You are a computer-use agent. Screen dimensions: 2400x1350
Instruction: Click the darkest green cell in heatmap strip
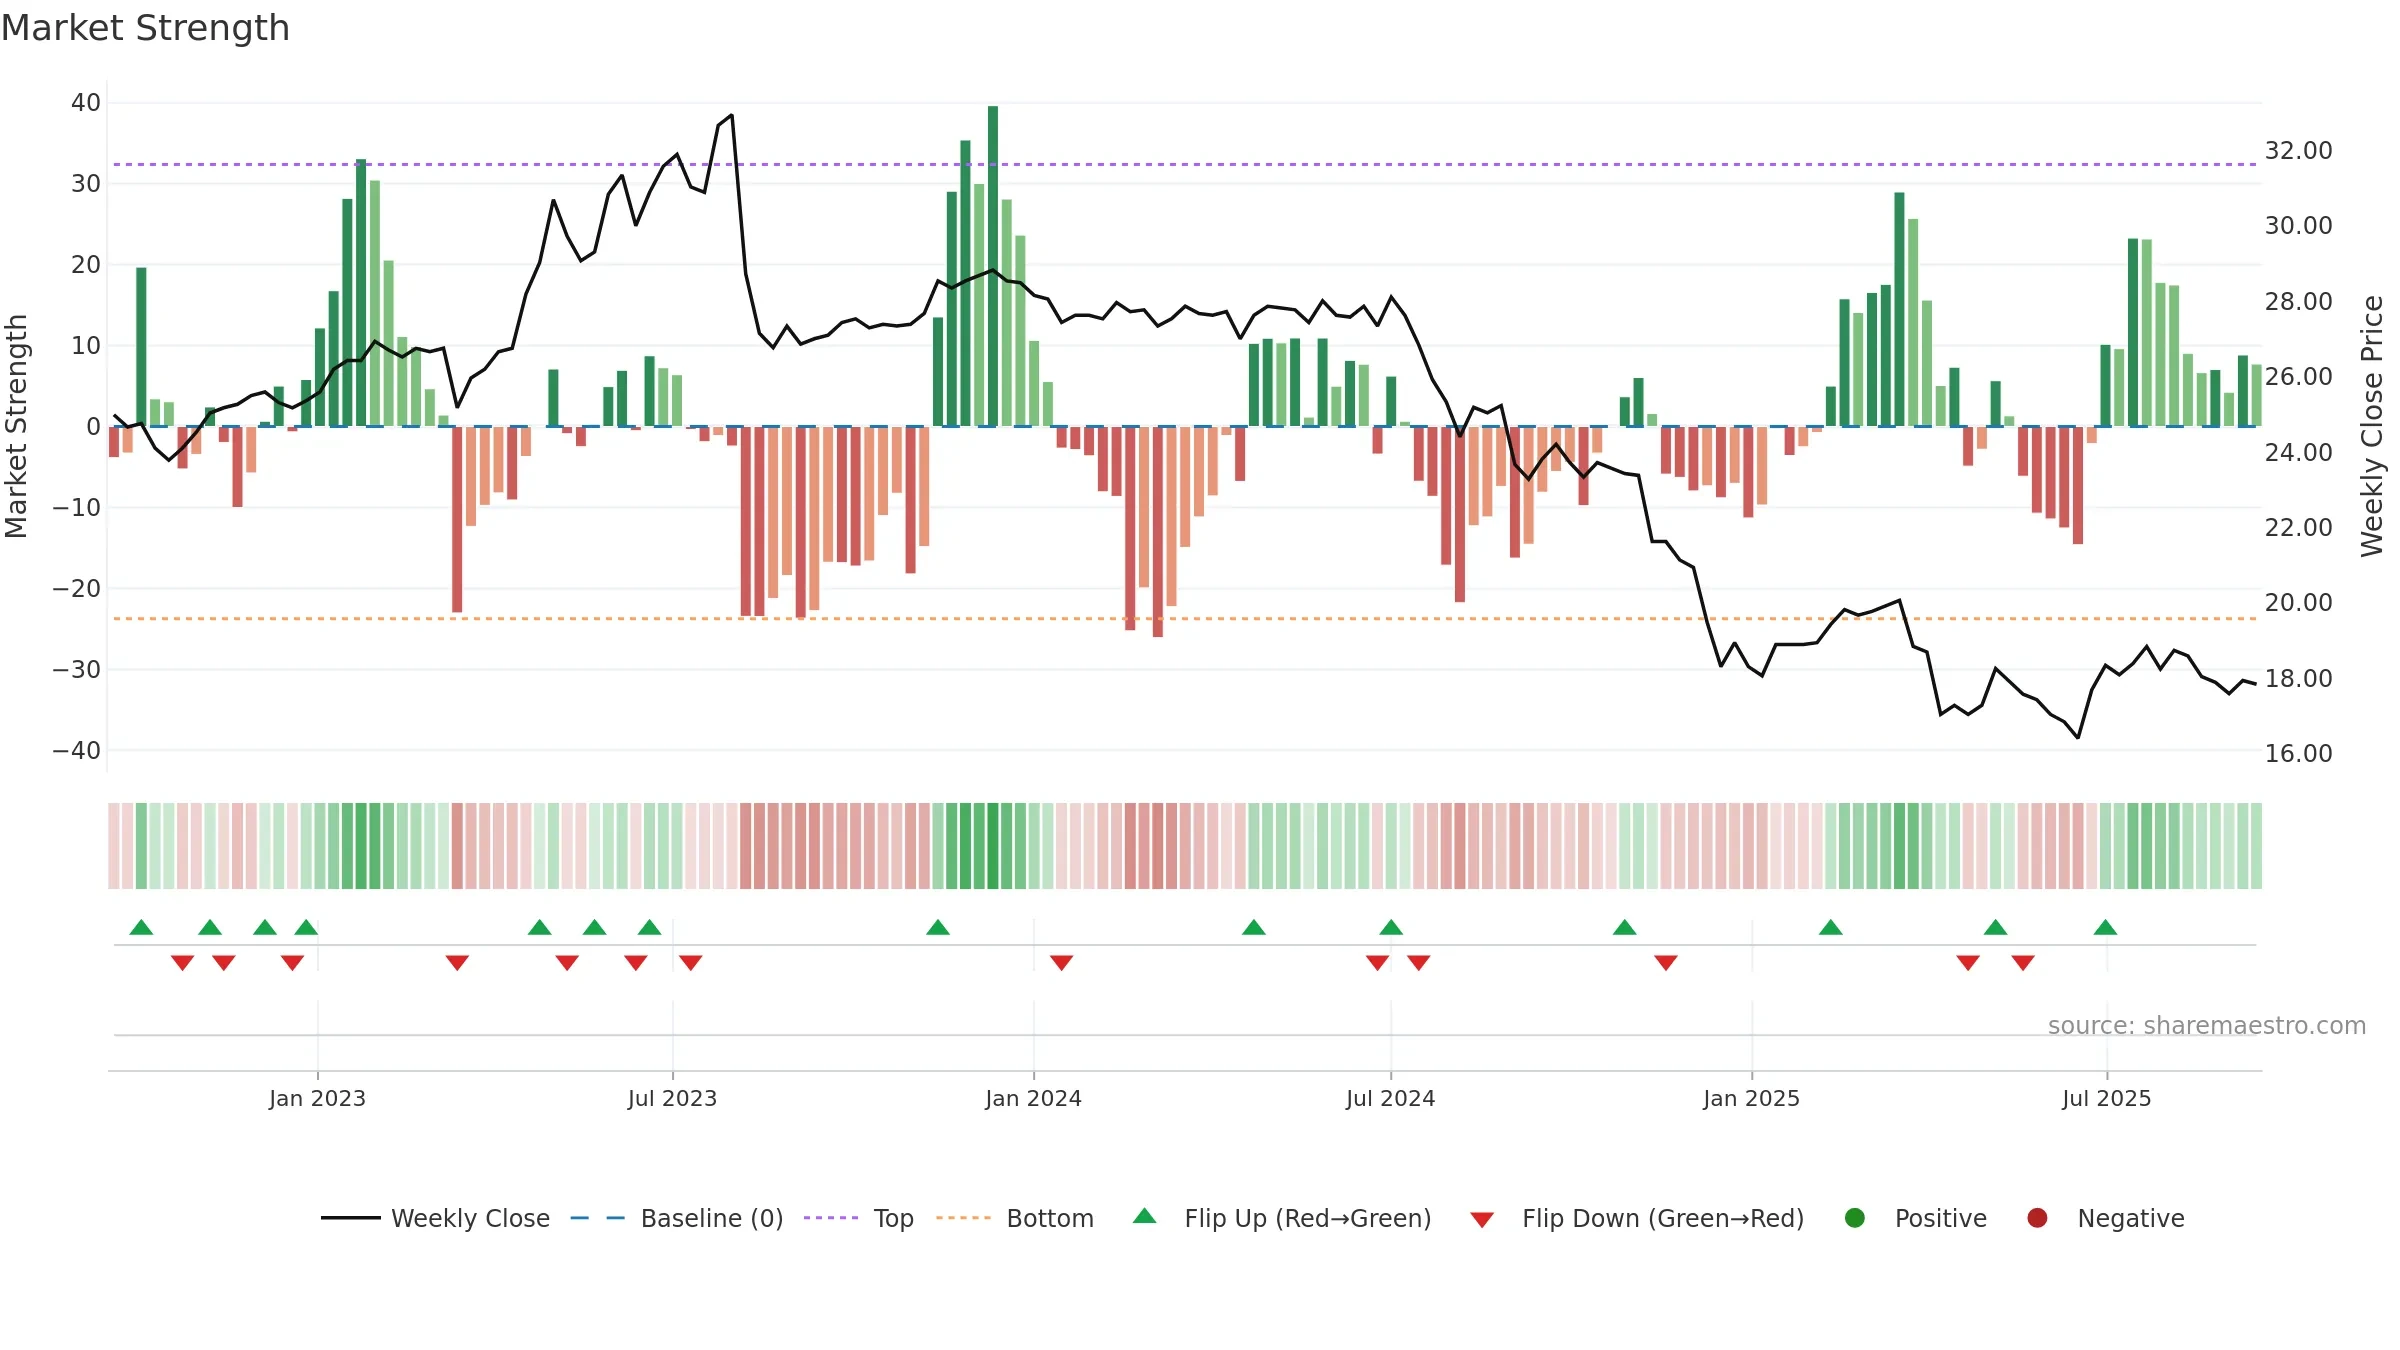point(993,846)
